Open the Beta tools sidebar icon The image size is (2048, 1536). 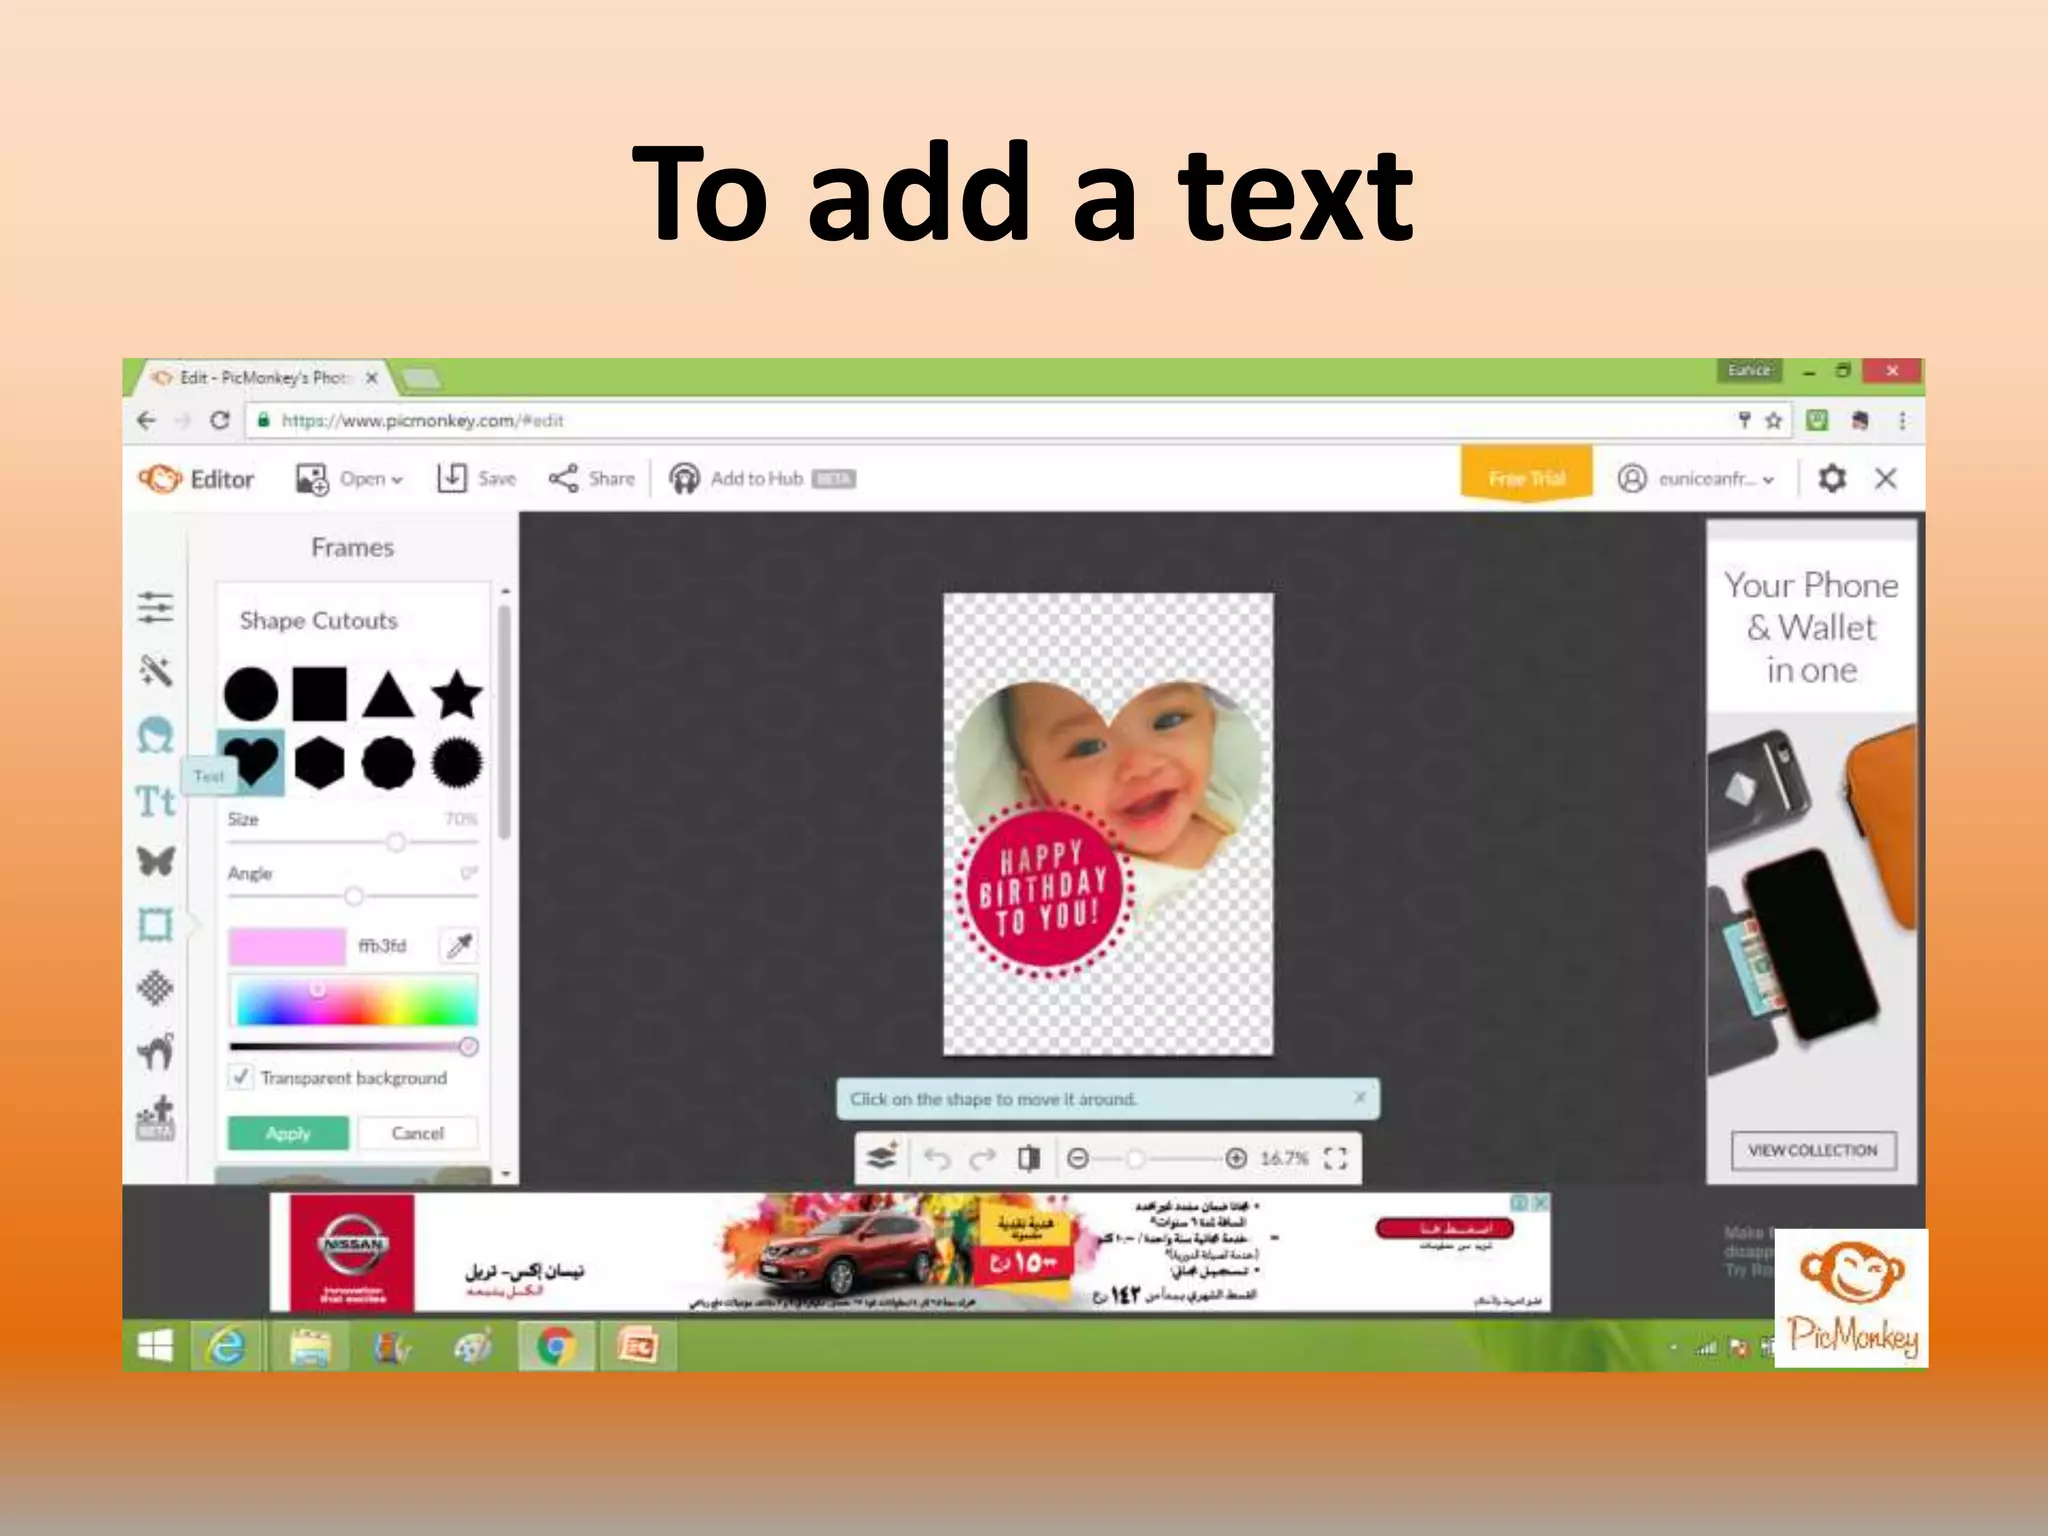point(155,1118)
